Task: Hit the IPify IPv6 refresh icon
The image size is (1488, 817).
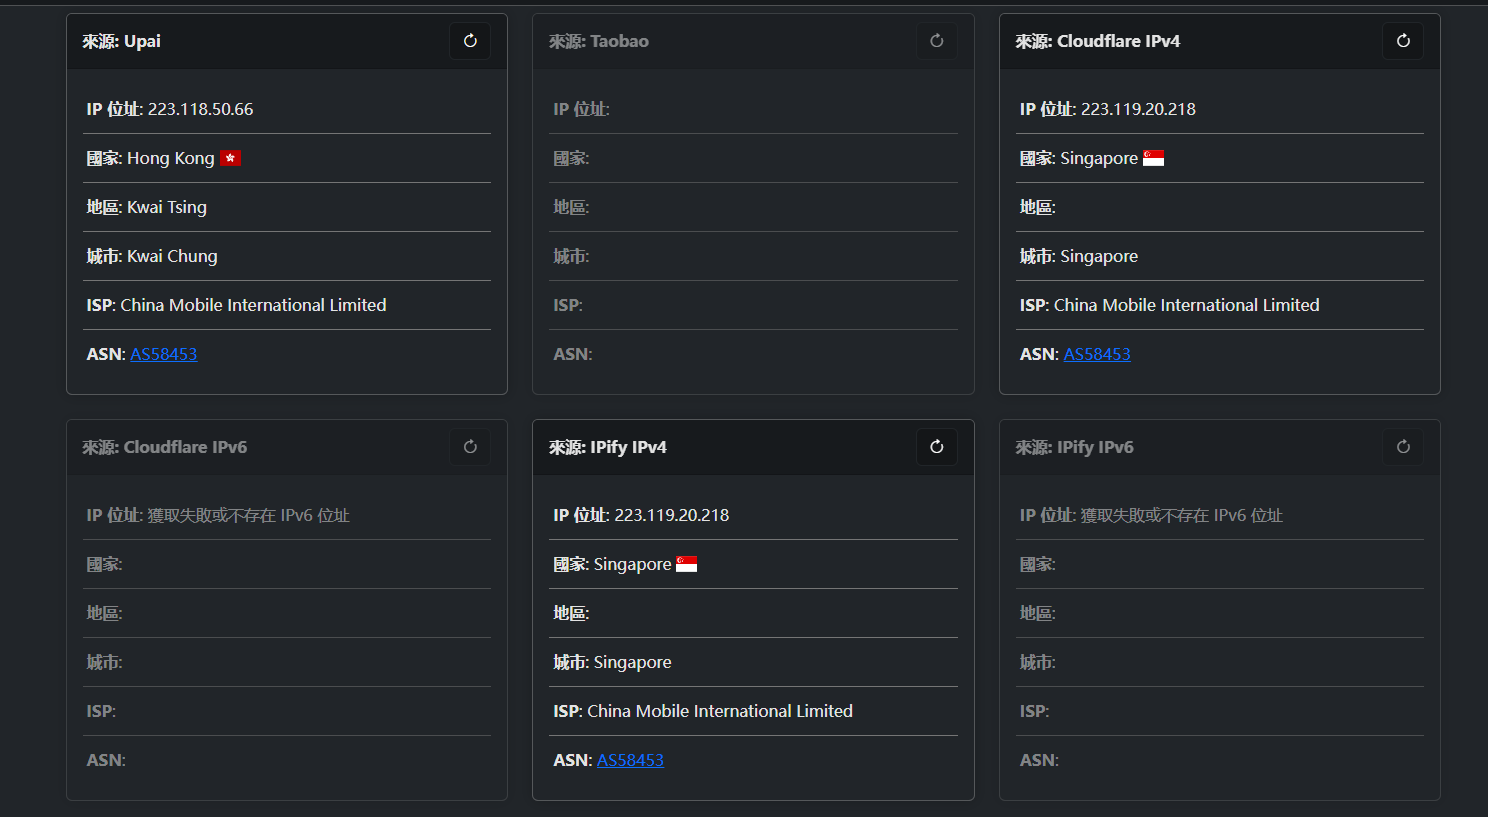Action: point(1403,447)
